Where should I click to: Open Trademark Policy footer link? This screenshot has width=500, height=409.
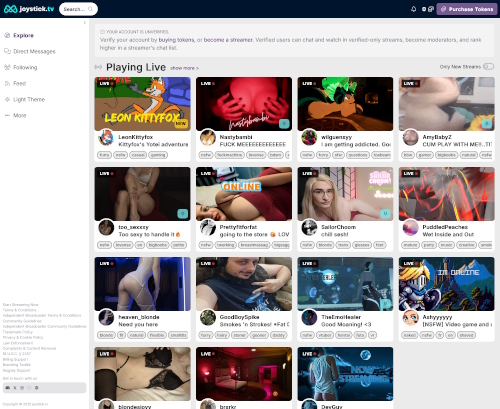[x=18, y=332]
